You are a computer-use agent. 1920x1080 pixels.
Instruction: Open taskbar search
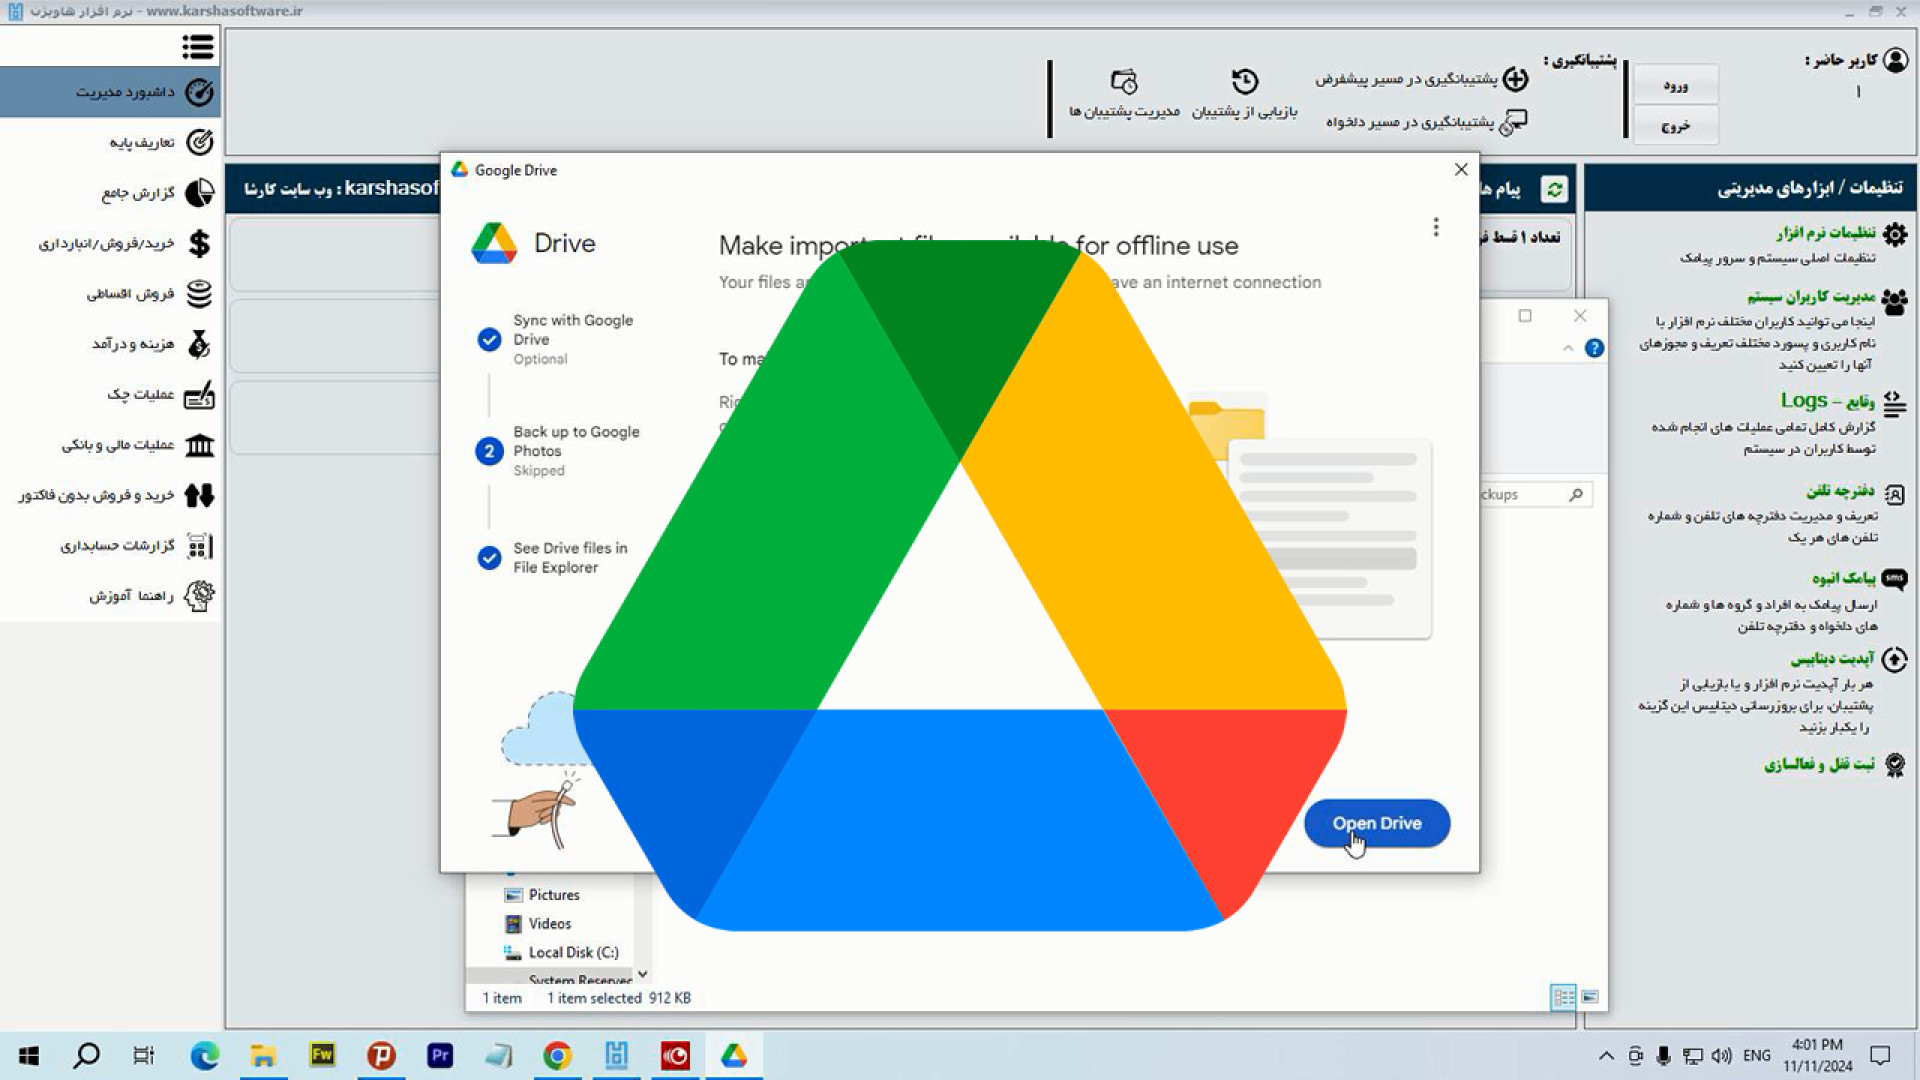click(87, 1055)
